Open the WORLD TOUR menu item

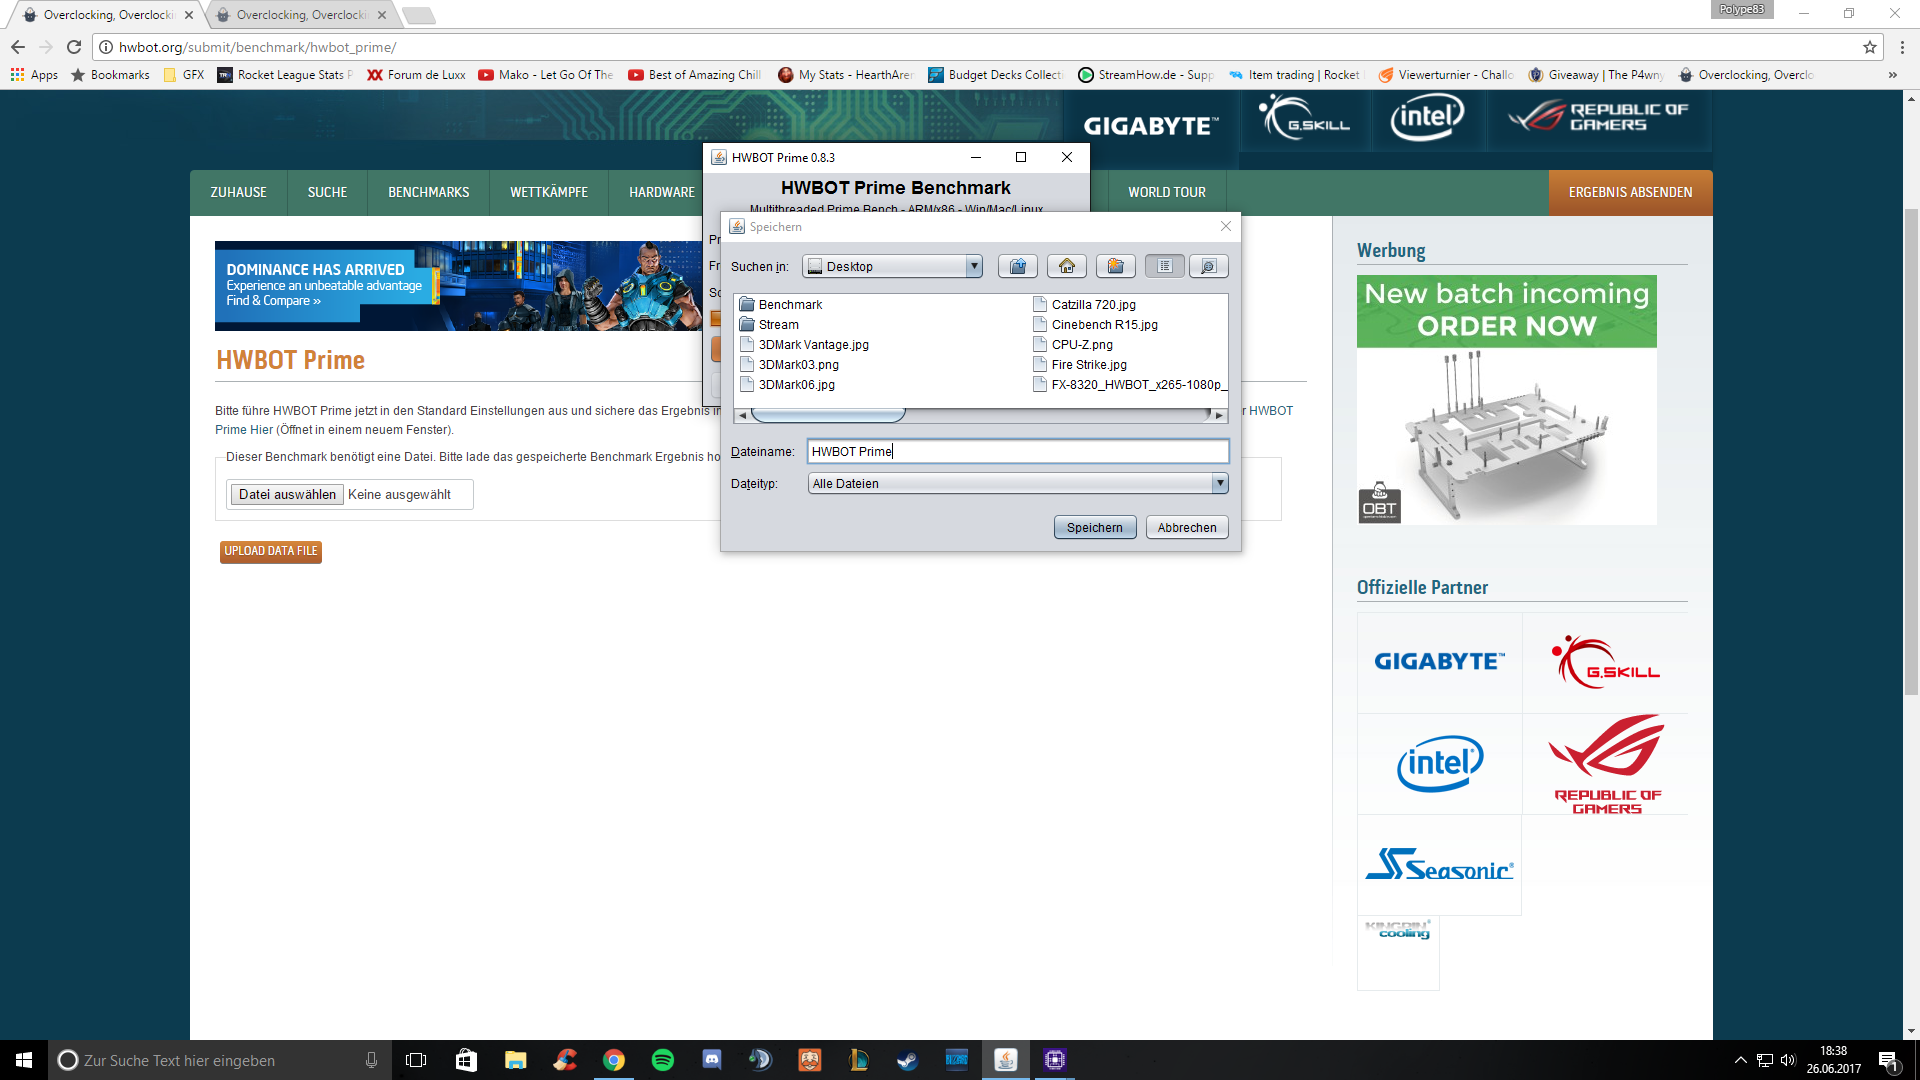click(x=1166, y=192)
